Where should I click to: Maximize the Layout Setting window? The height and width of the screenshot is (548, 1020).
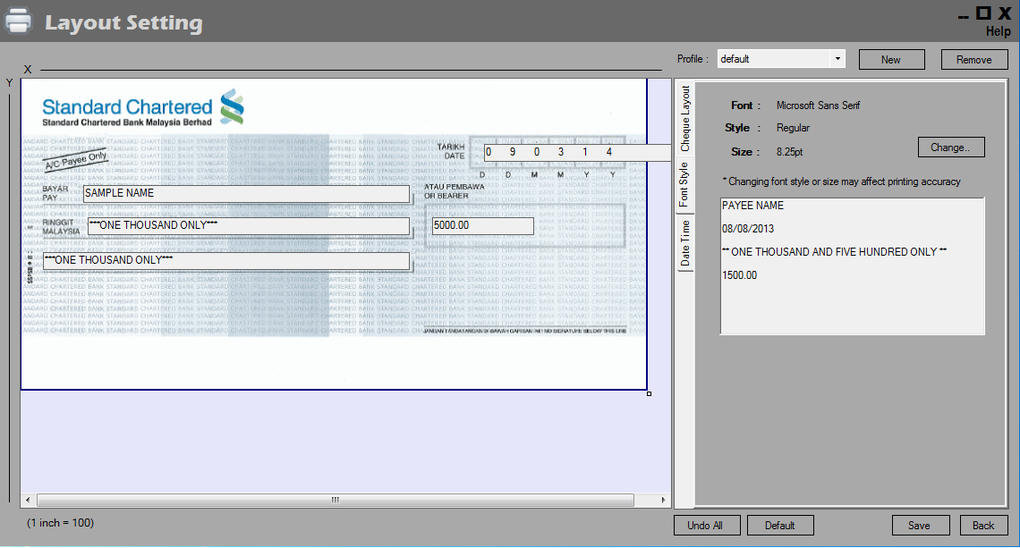pyautogui.click(x=983, y=13)
